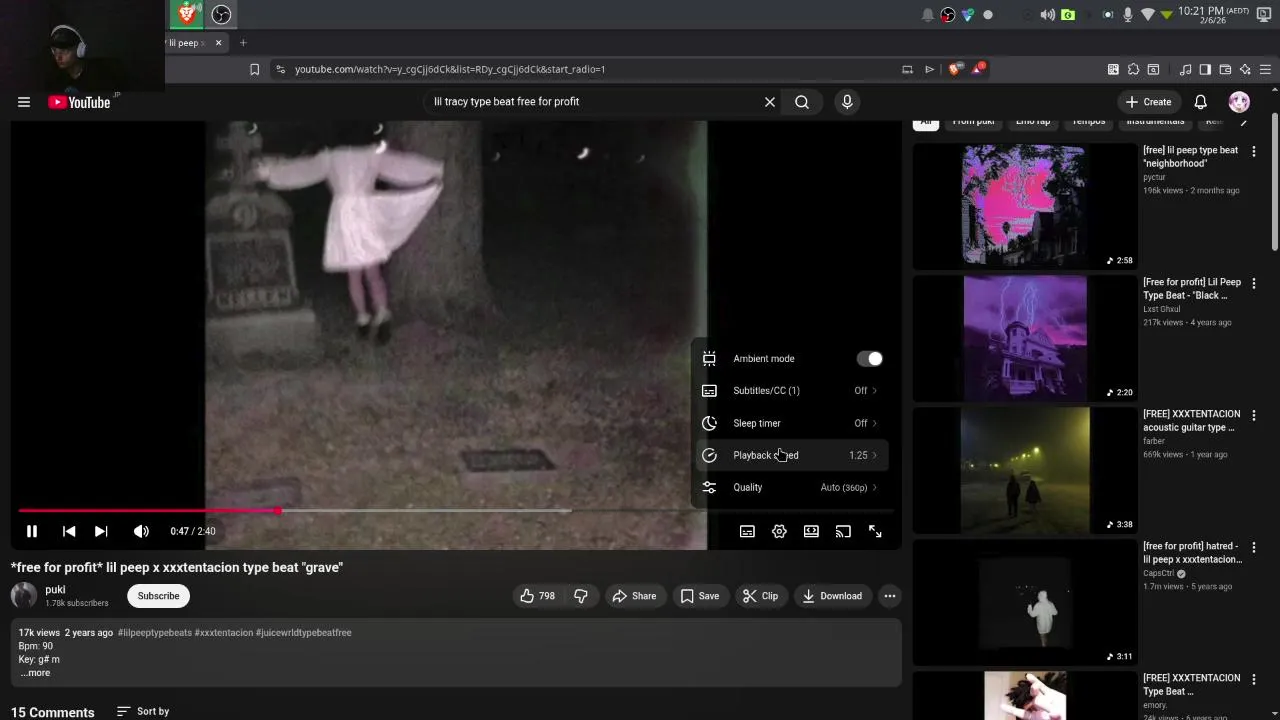Focus the YouTube search input field
This screenshot has height=720, width=1280.
click(595, 102)
